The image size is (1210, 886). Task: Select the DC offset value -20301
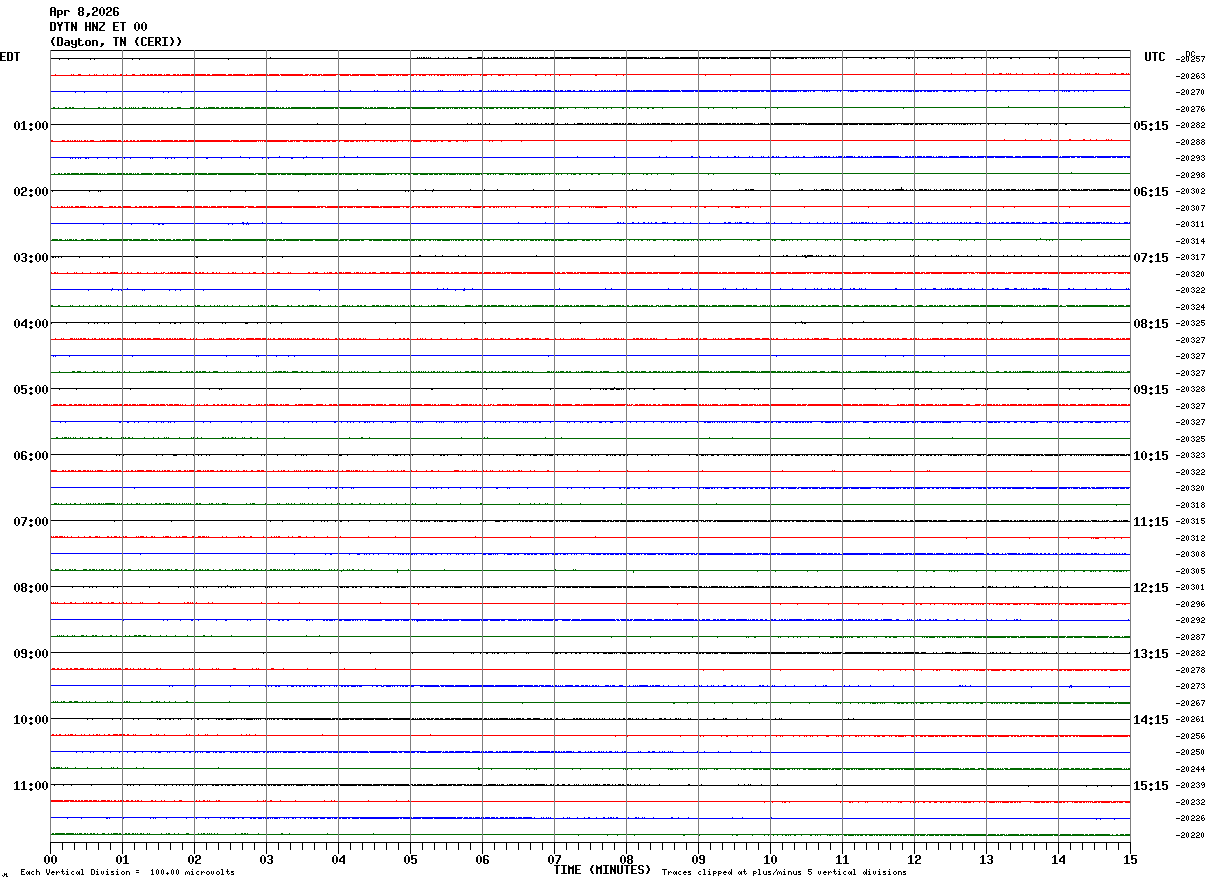point(1191,588)
